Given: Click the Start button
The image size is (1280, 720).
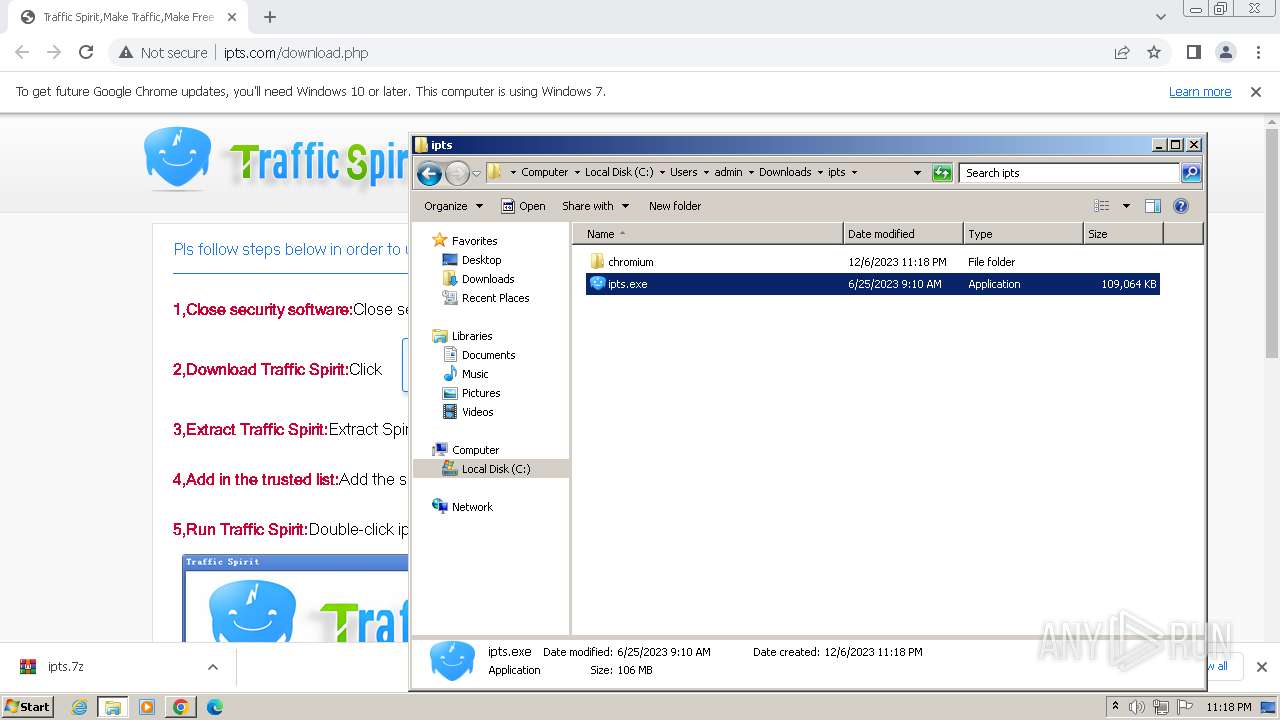Looking at the screenshot, I should (x=27, y=707).
